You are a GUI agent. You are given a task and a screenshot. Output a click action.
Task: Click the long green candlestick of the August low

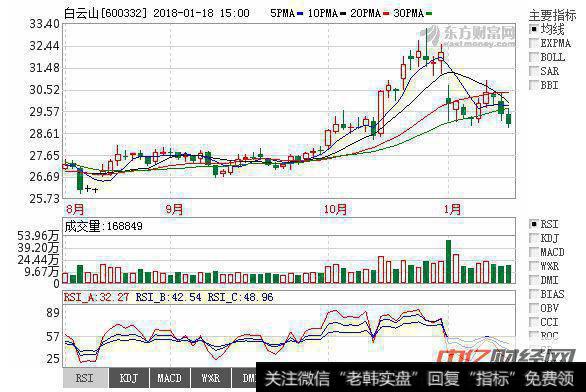click(80, 180)
